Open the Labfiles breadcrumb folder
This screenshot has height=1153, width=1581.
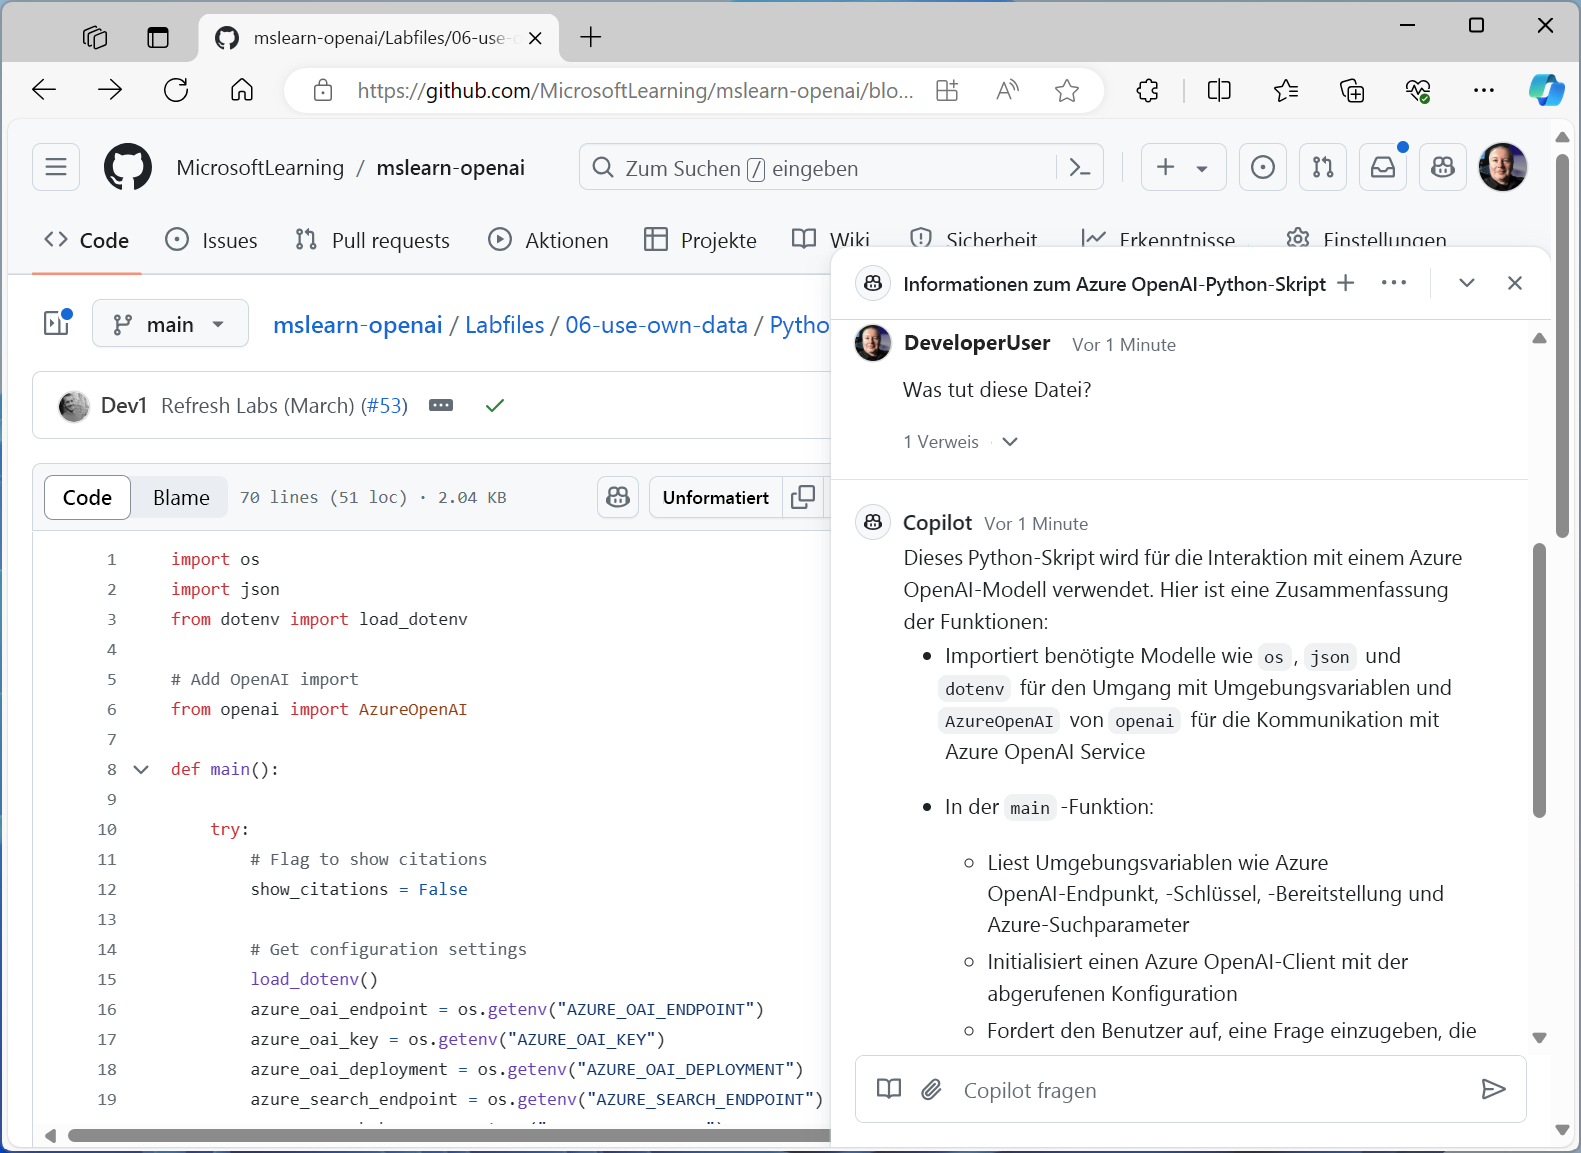click(505, 325)
